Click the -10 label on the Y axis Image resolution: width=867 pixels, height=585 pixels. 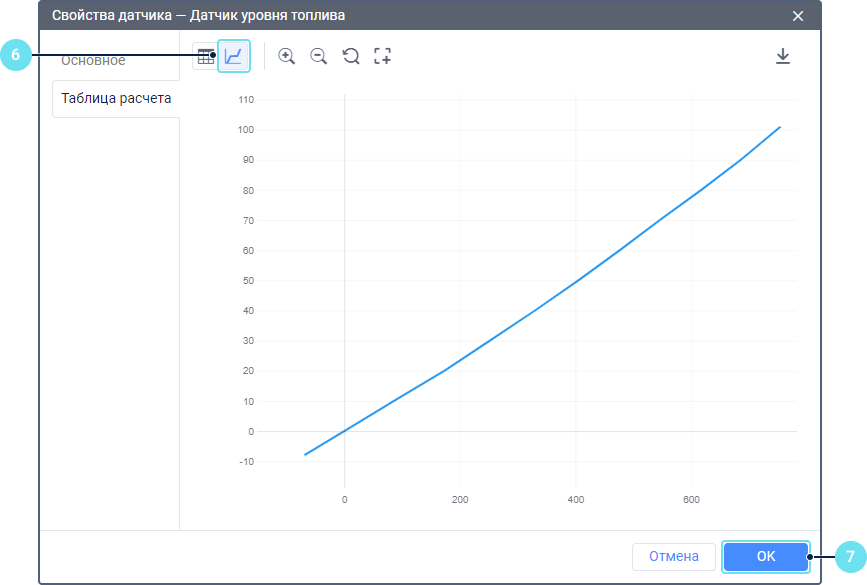pos(246,462)
